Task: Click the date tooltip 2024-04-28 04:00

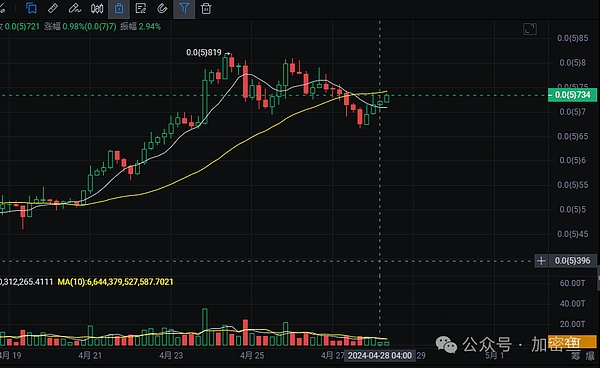Action: (x=380, y=355)
